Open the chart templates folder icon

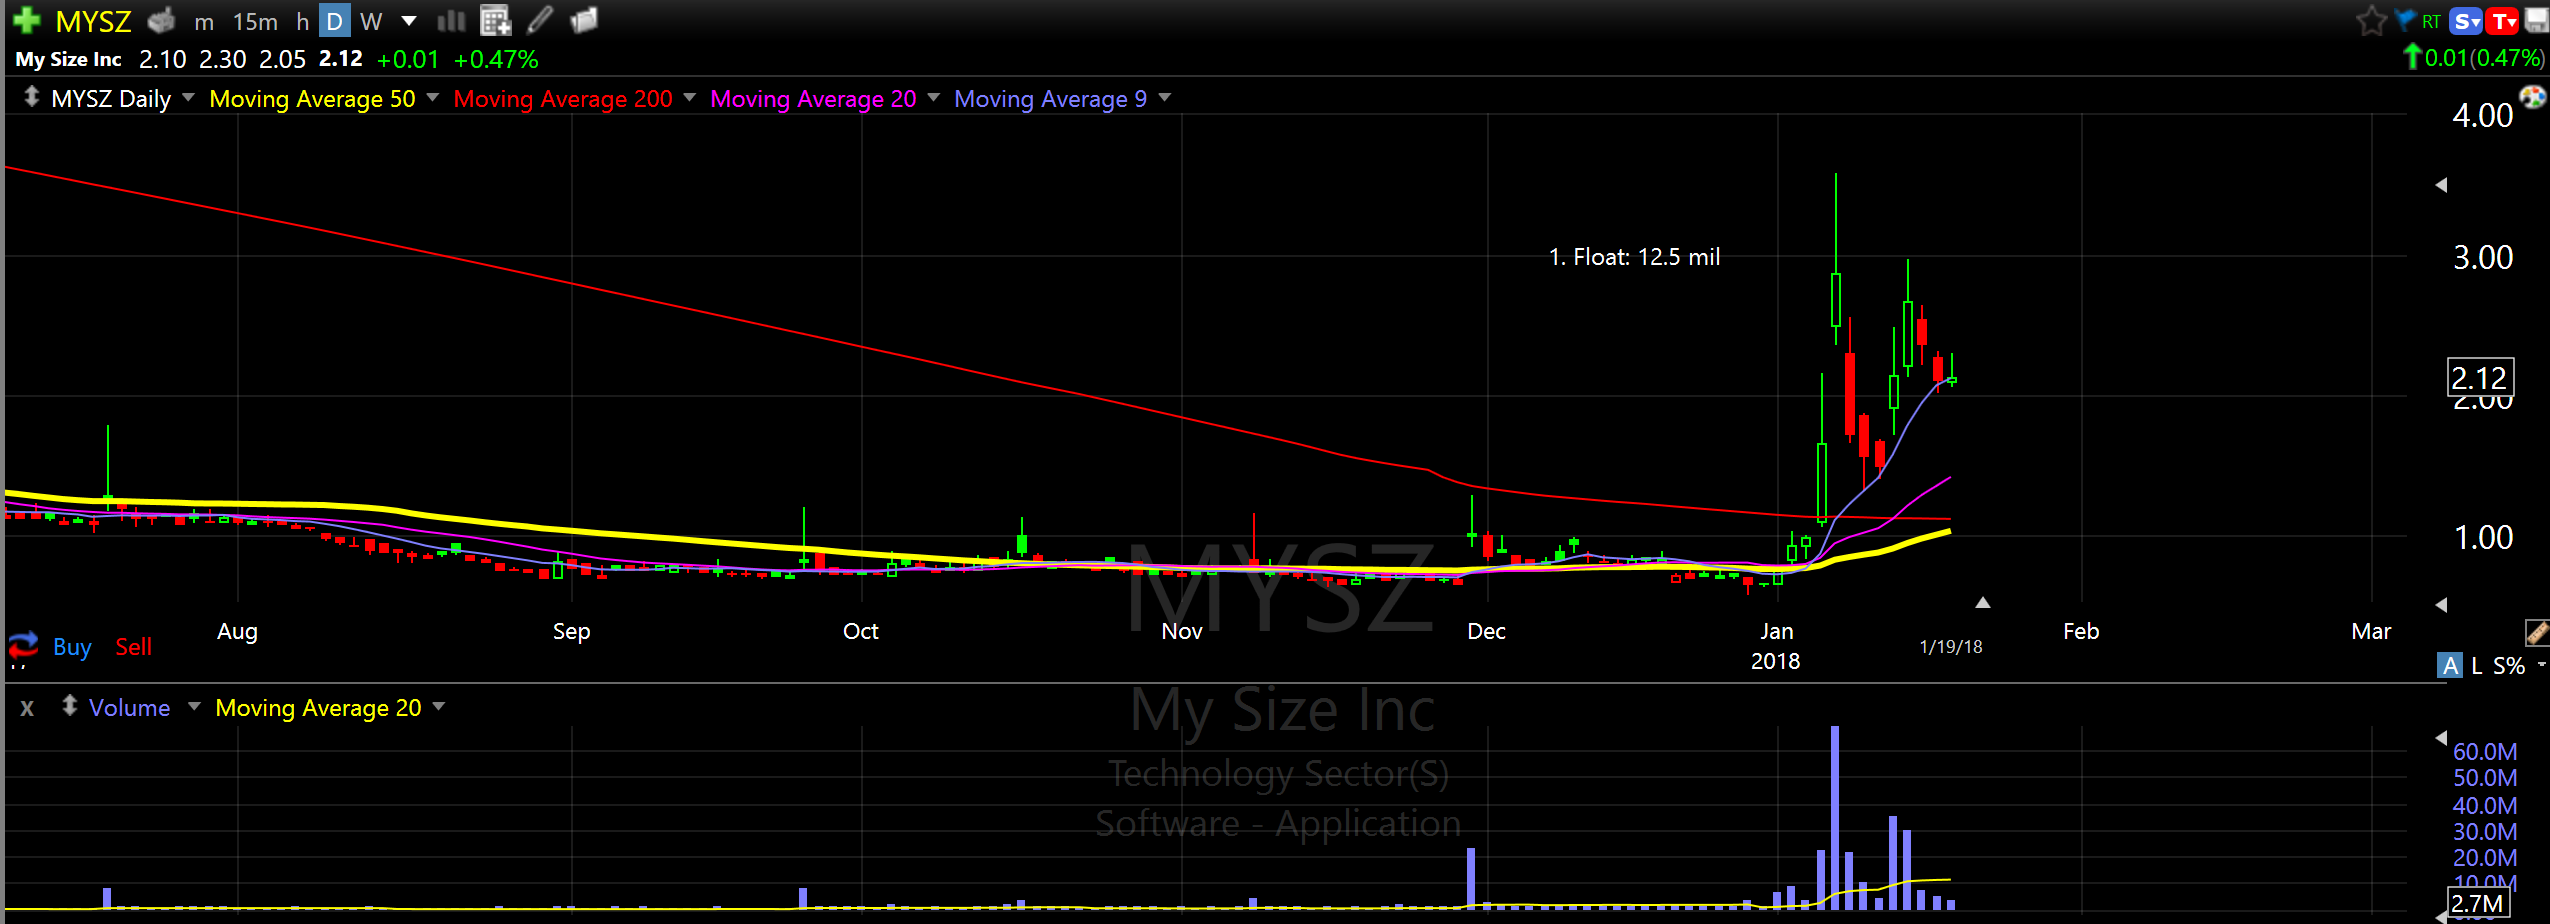[584, 20]
